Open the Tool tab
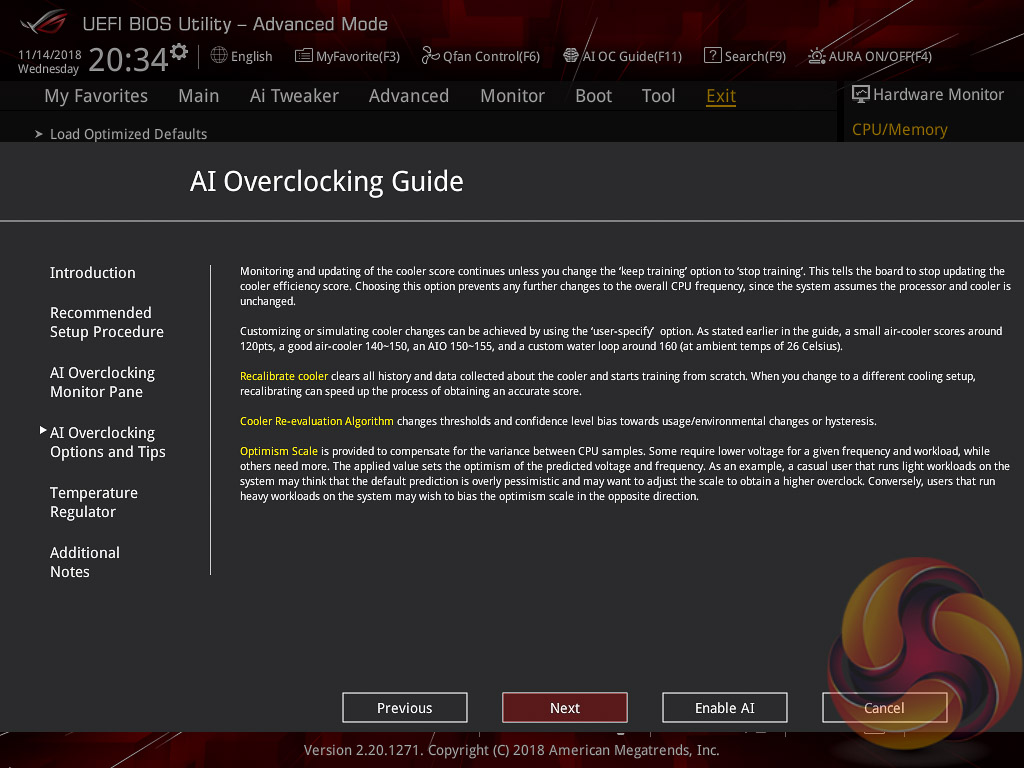Image resolution: width=1024 pixels, height=768 pixels. click(x=658, y=96)
